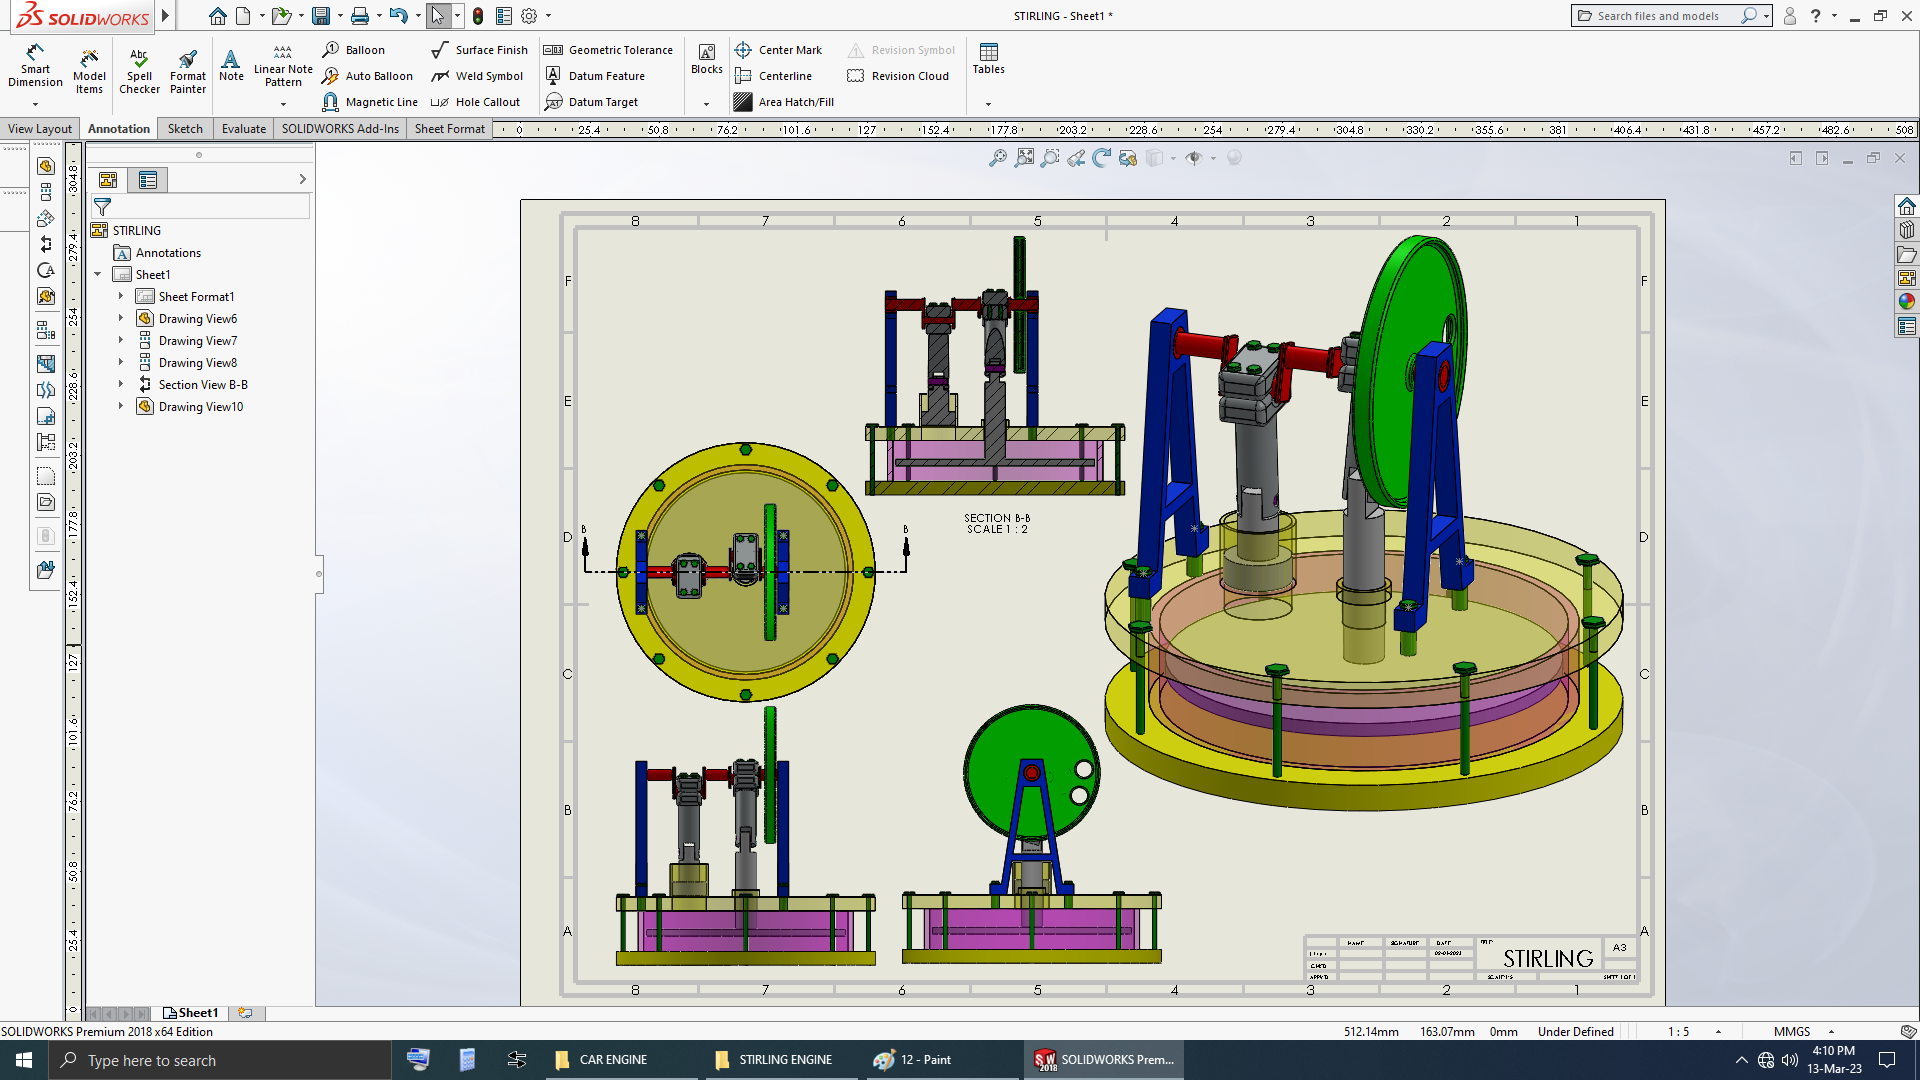Collapse the Sheet1 tree node
This screenshot has height=1080, width=1920.
pos(98,274)
